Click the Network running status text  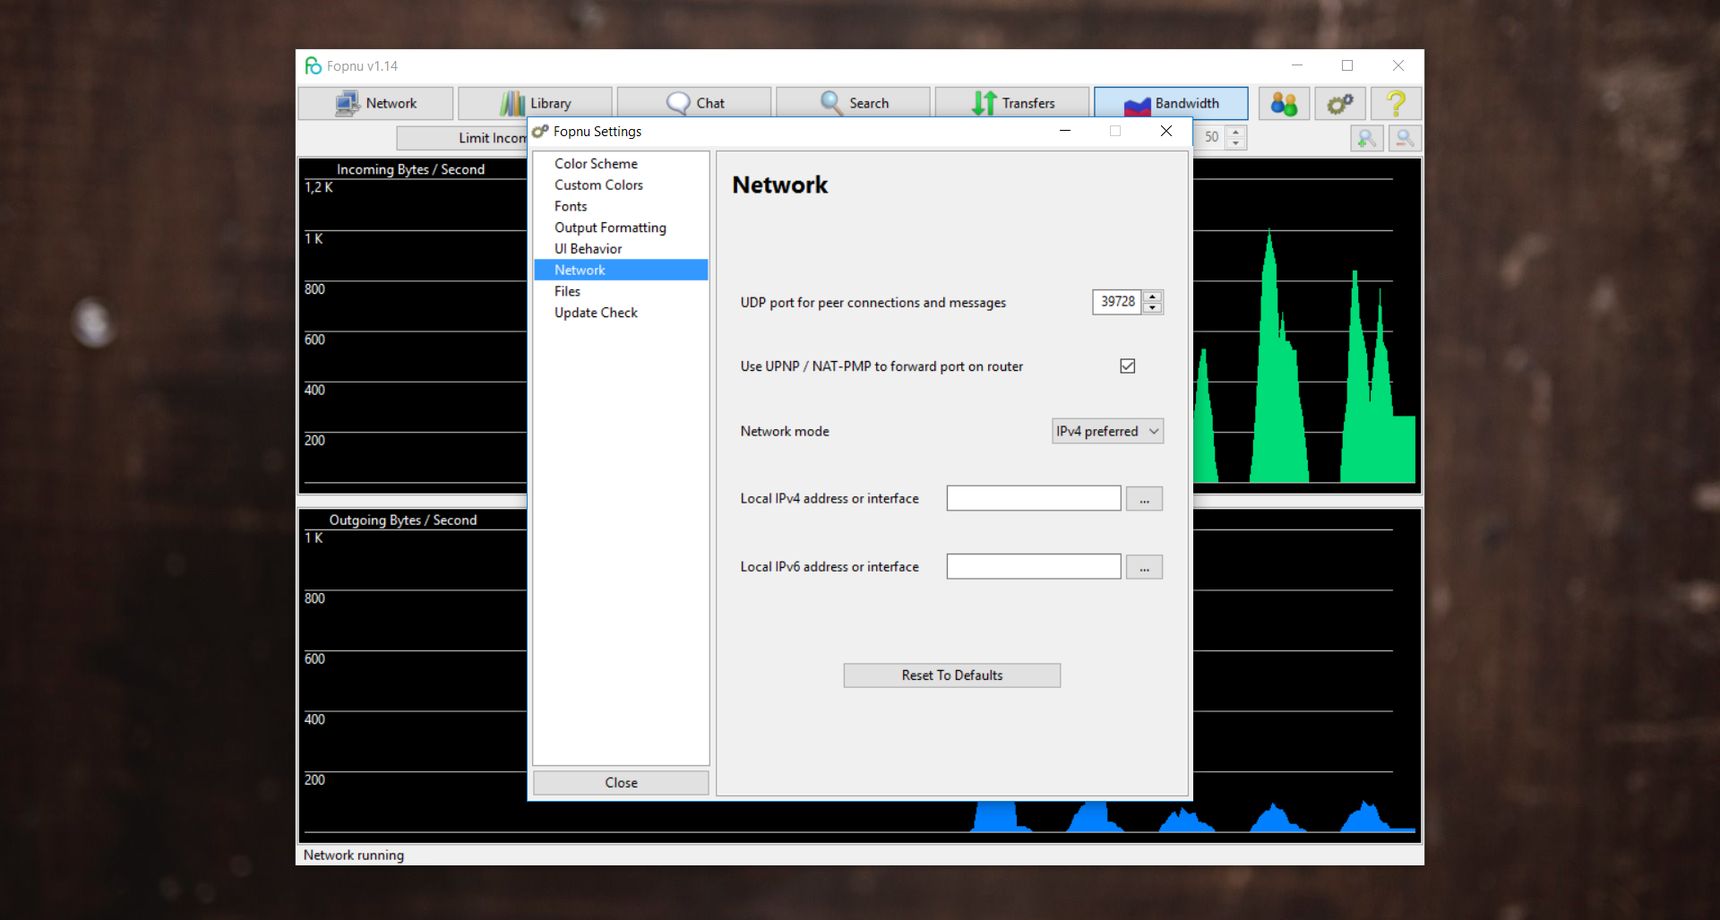(354, 855)
